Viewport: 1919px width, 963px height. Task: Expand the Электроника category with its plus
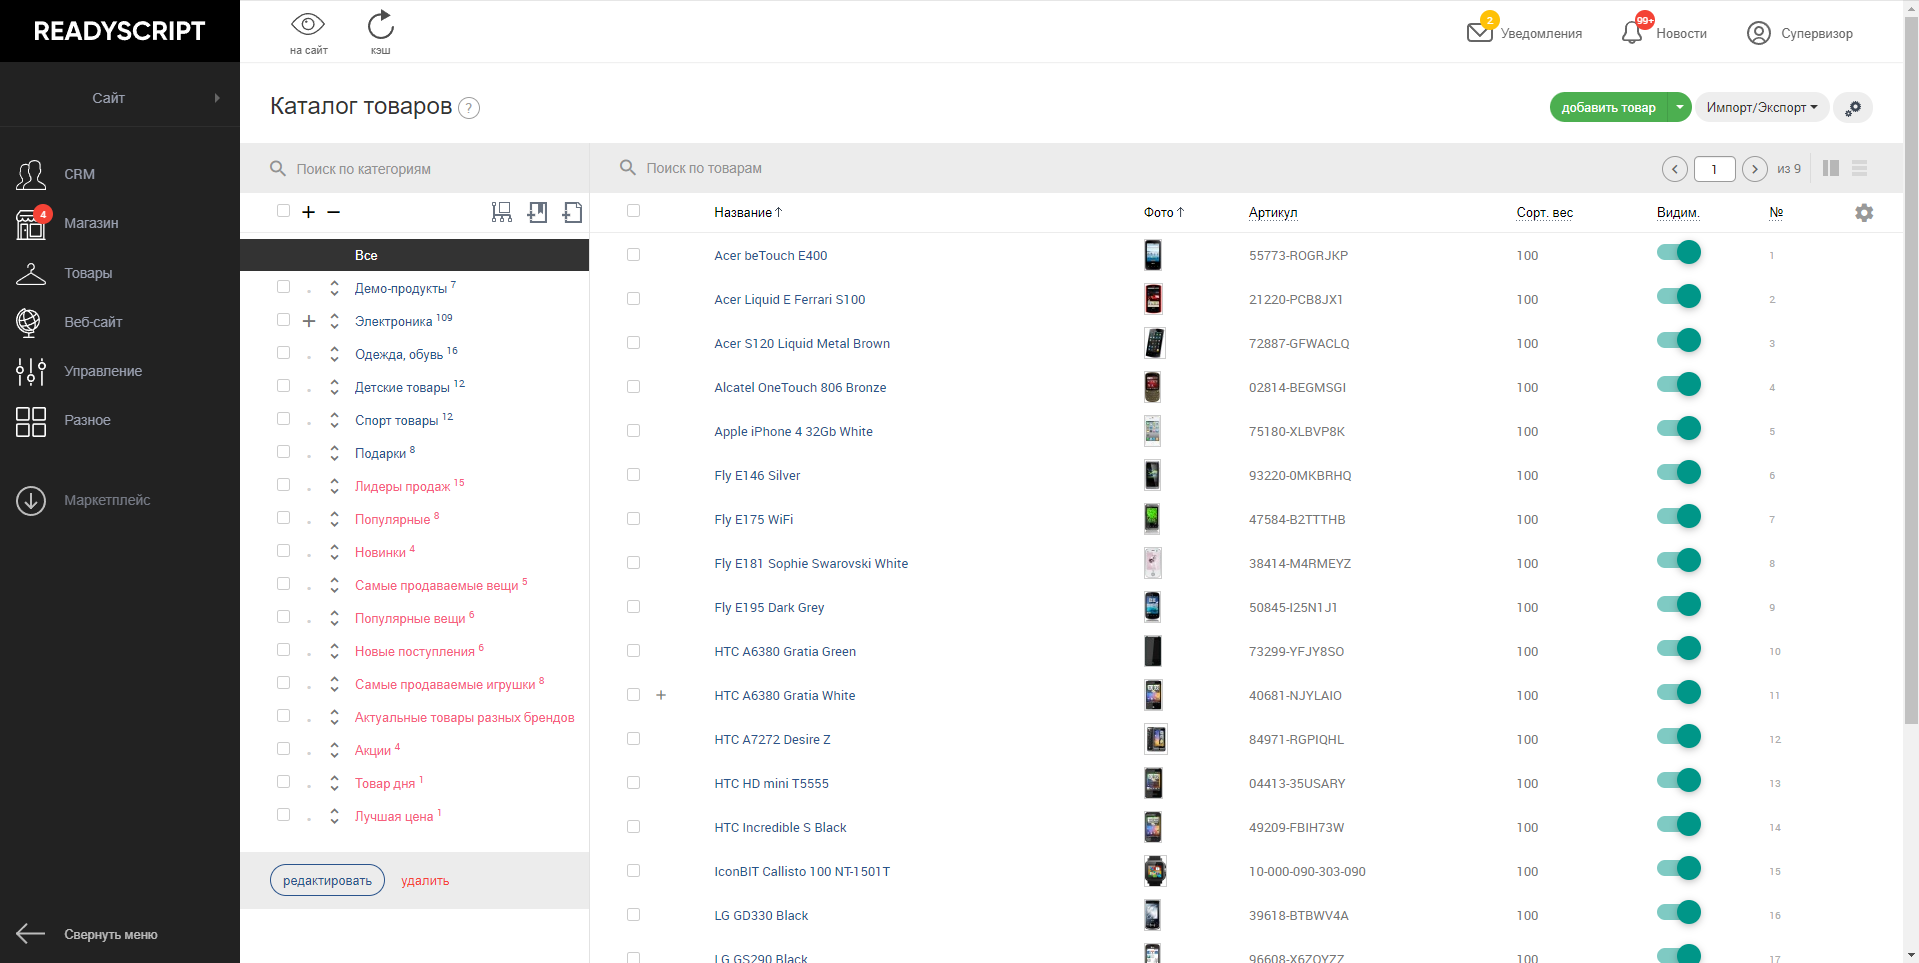click(x=309, y=321)
